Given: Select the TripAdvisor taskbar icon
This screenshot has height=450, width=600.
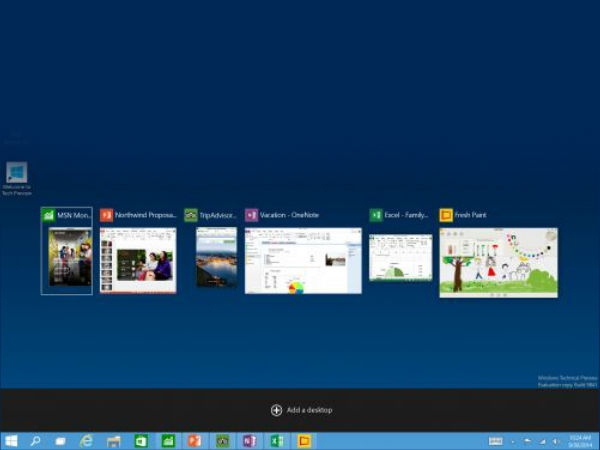Looking at the screenshot, I should click(x=222, y=441).
